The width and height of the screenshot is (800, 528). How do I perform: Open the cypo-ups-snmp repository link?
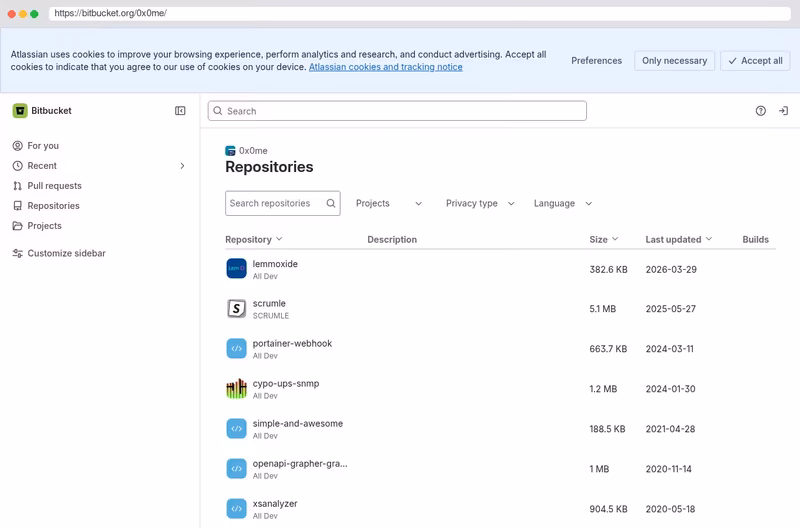point(286,383)
